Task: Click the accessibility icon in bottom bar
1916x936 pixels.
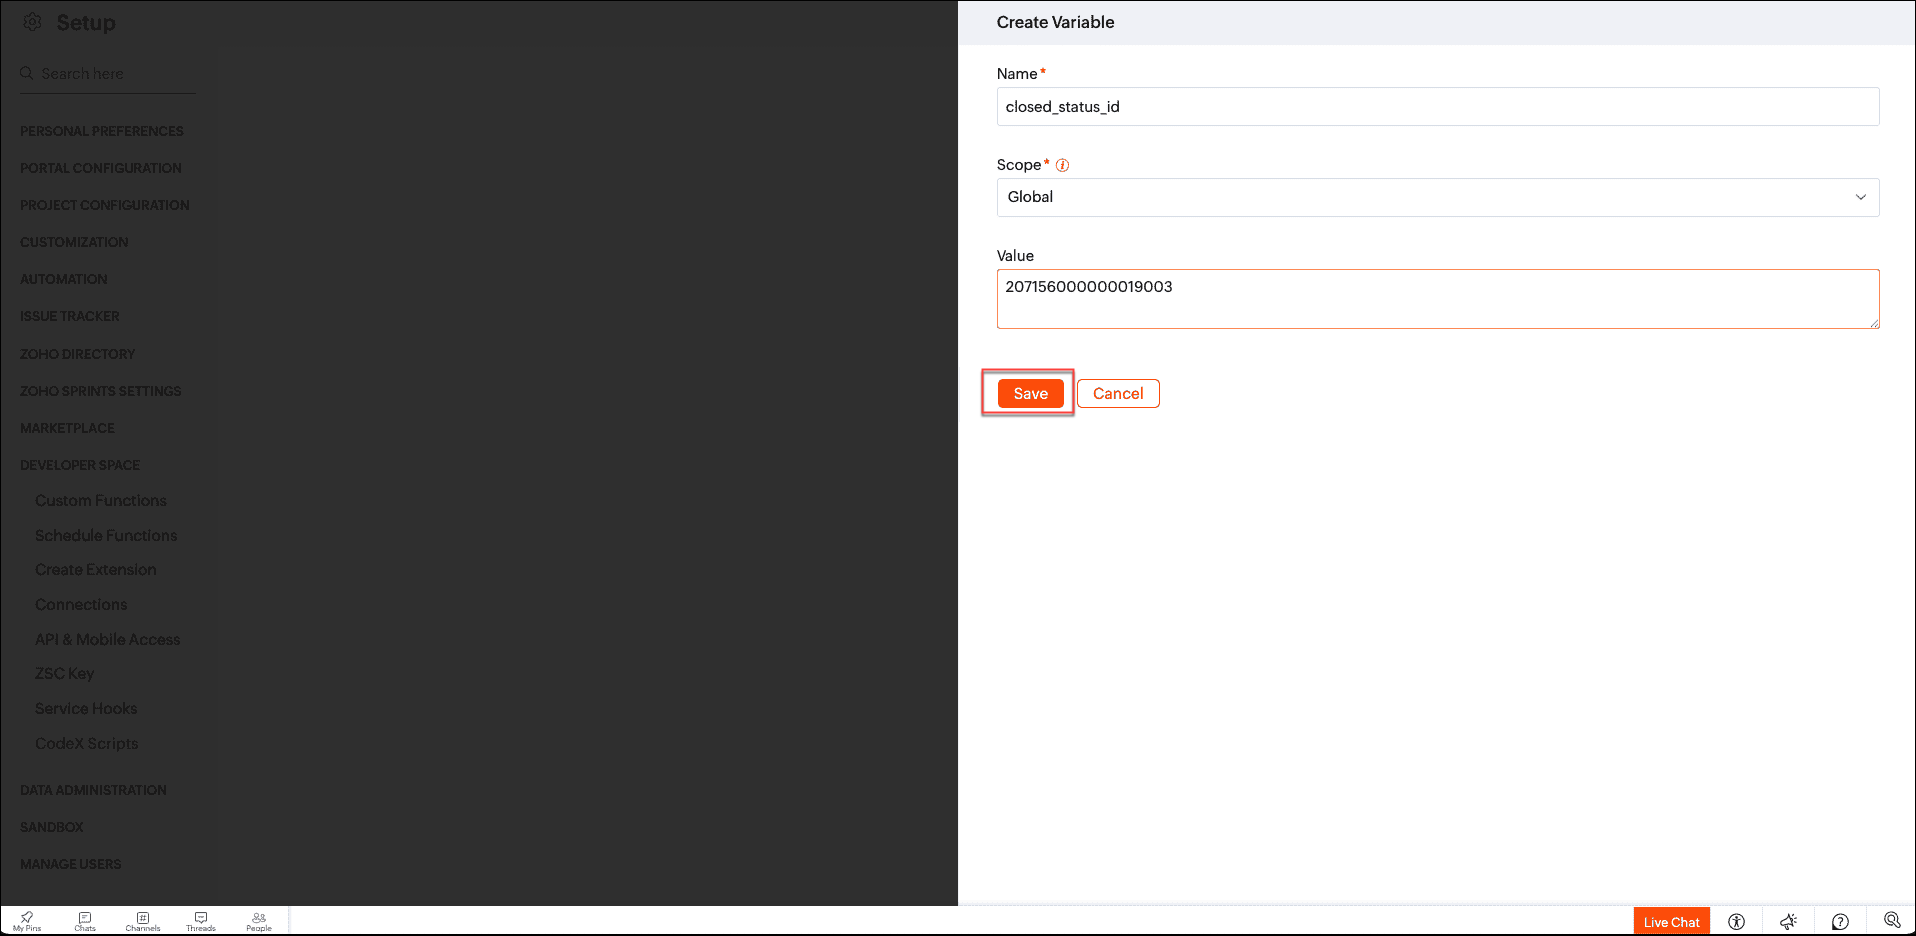Action: point(1737,922)
